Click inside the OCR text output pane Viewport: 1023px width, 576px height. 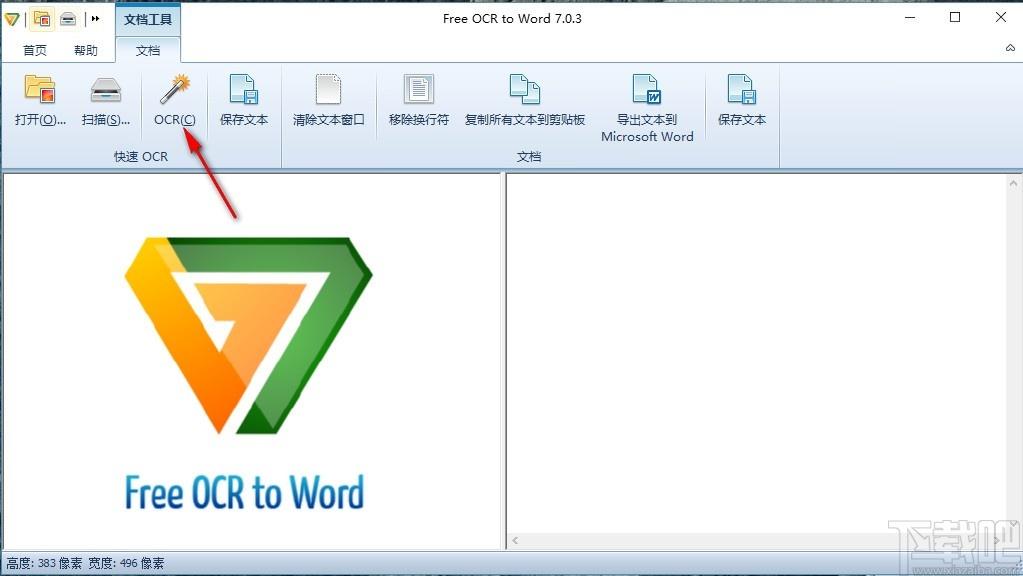click(757, 352)
